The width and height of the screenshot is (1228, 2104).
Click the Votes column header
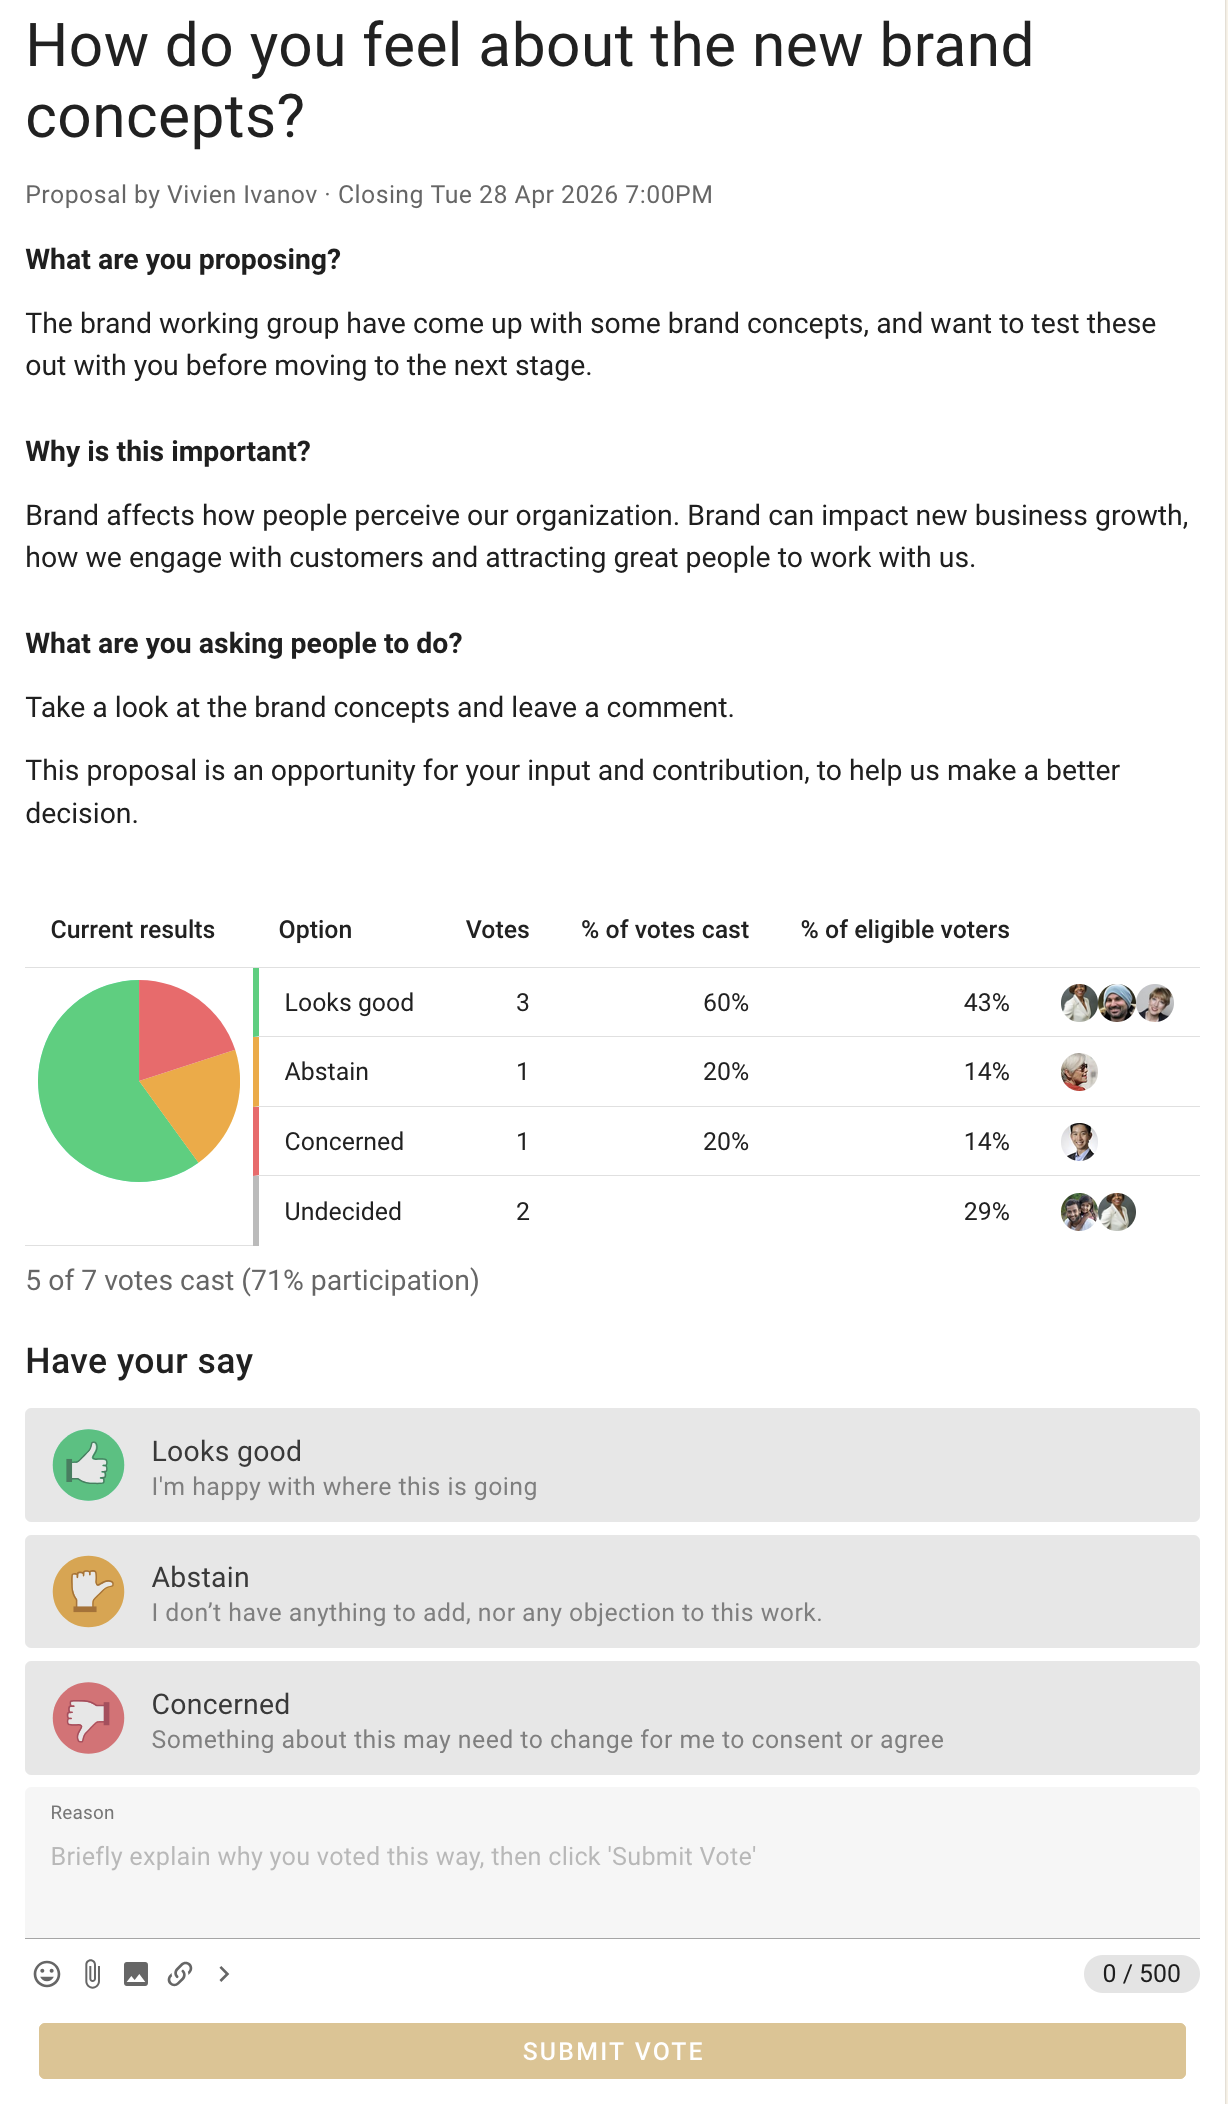(497, 930)
